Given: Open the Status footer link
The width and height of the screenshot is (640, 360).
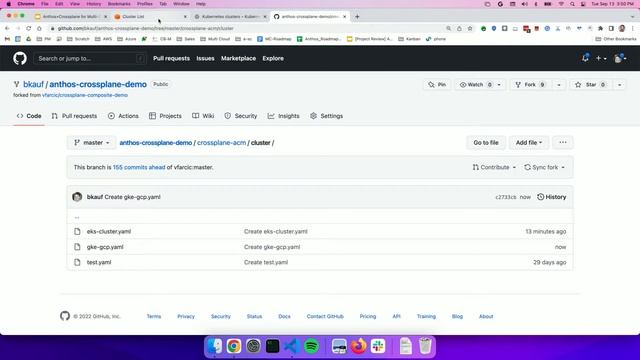Looking at the screenshot, I should click(x=254, y=316).
